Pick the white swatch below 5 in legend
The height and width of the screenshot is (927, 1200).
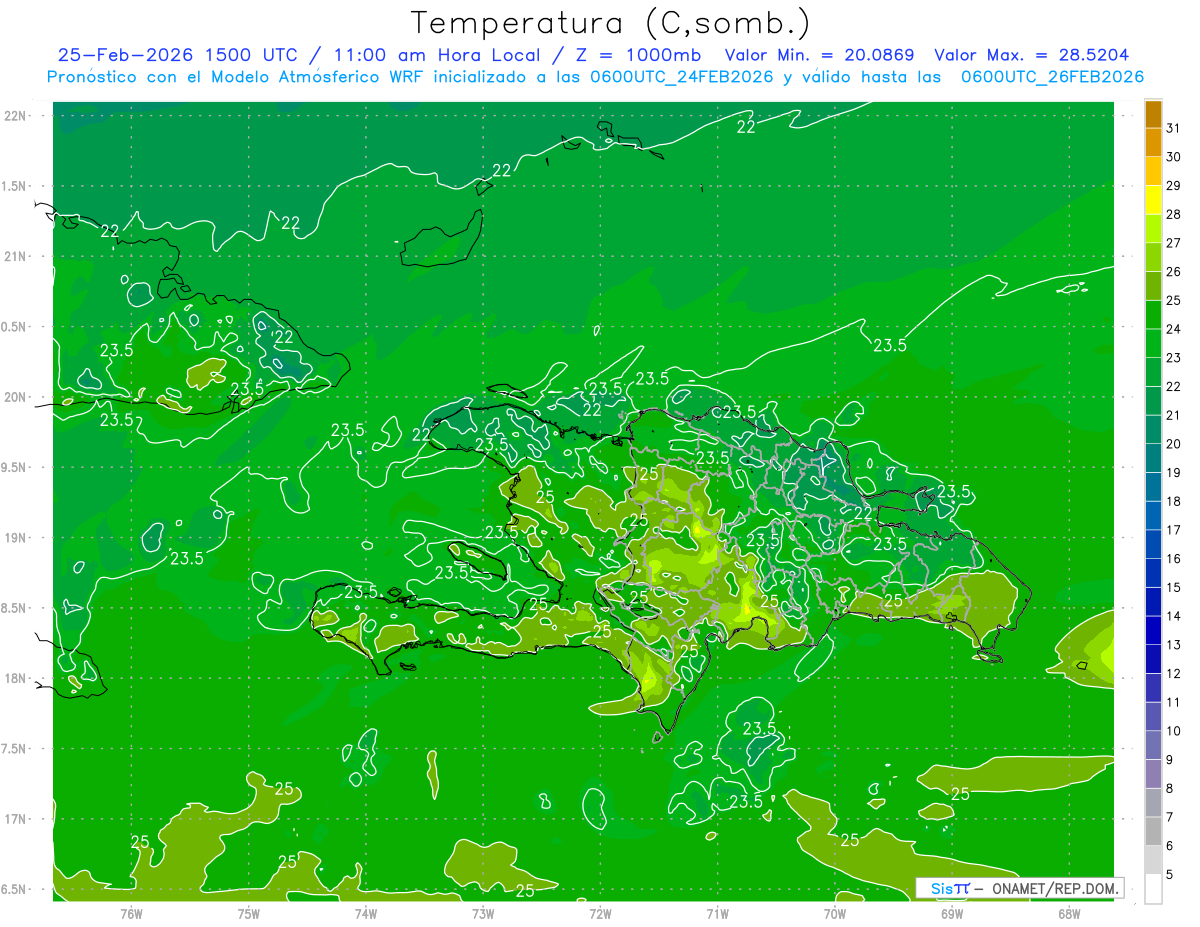point(1153,889)
